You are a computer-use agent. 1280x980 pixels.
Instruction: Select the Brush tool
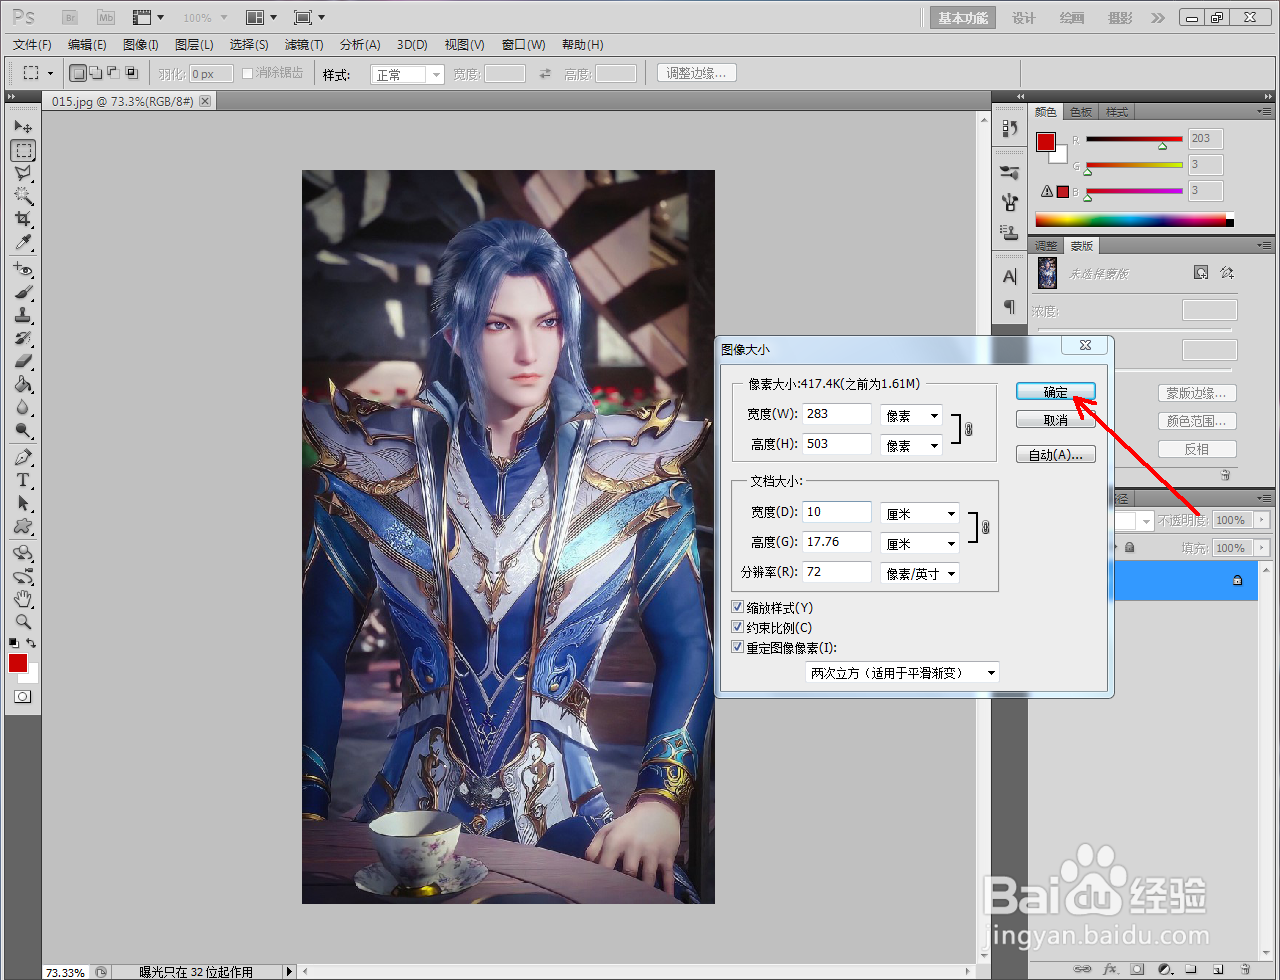click(x=23, y=293)
